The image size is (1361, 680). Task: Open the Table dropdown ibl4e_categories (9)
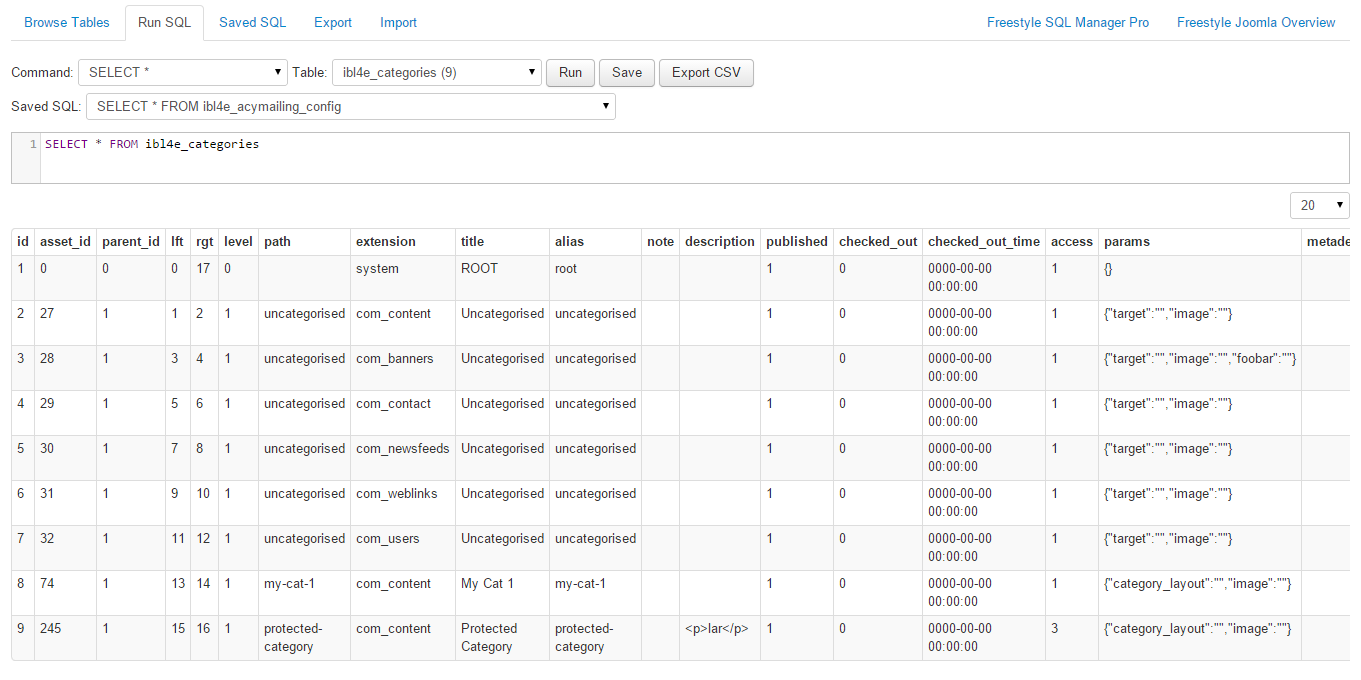[437, 72]
